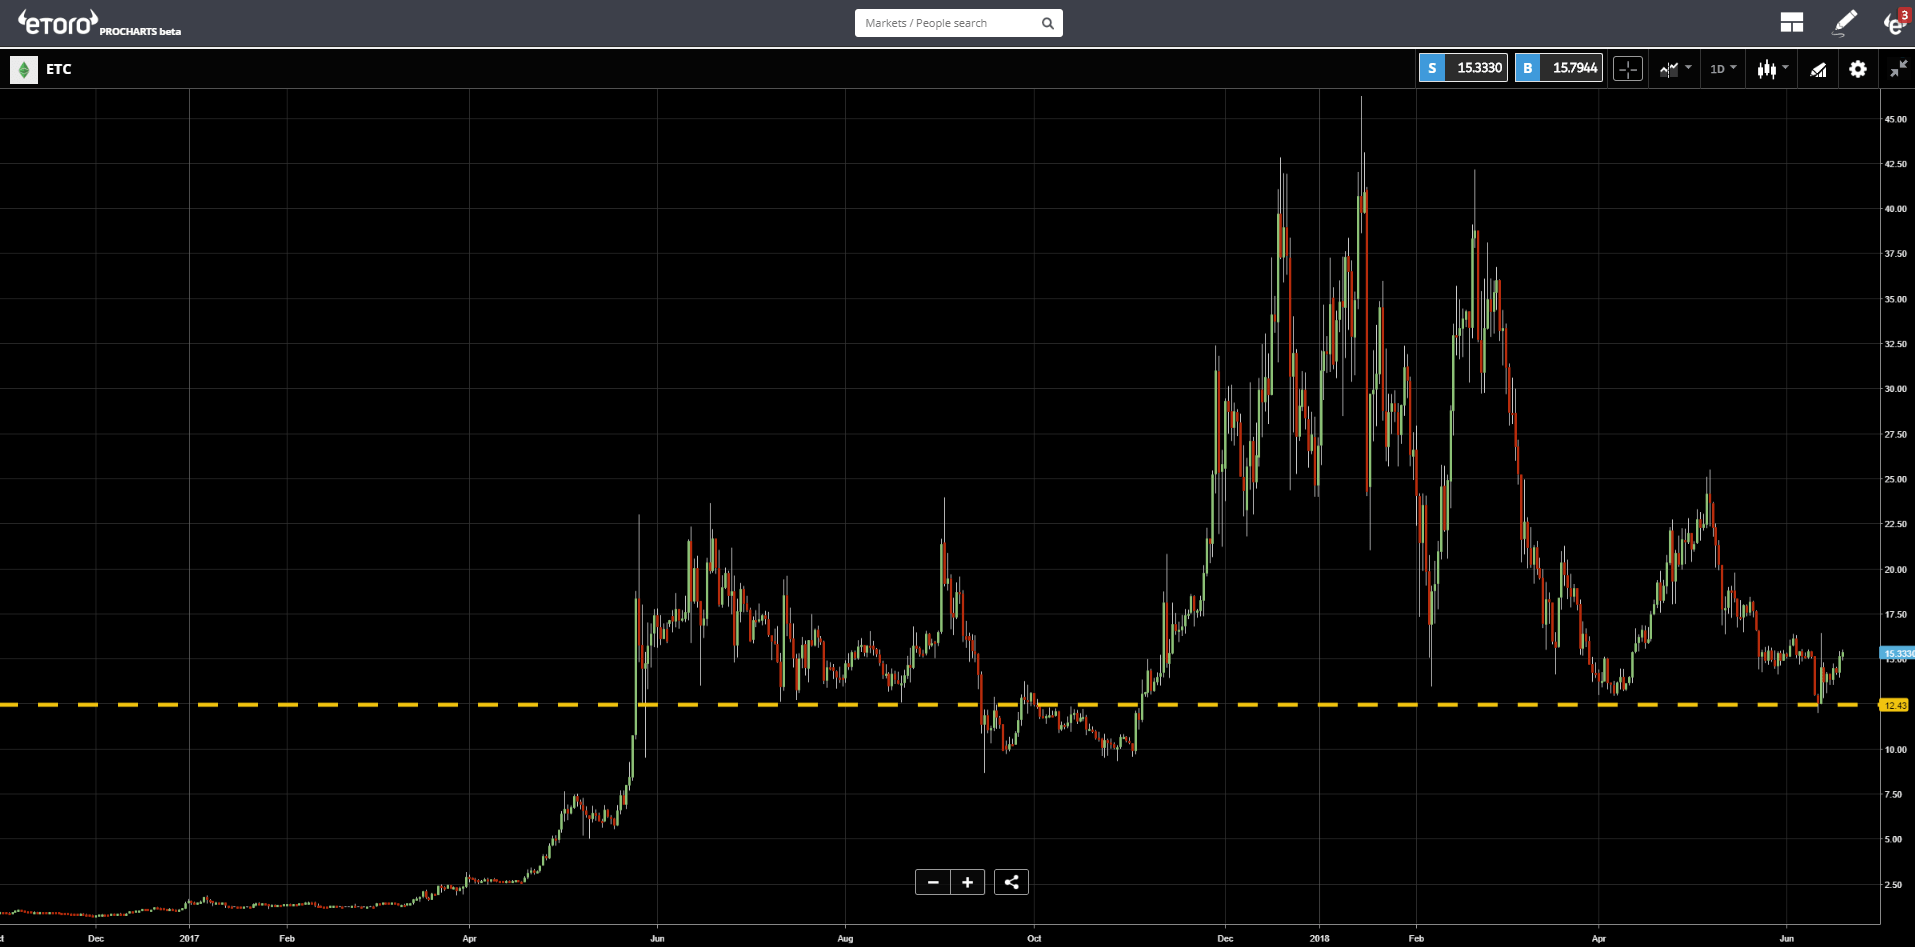Click the Buy button at 15.7944
The width and height of the screenshot is (1915, 947).
pyautogui.click(x=1559, y=68)
